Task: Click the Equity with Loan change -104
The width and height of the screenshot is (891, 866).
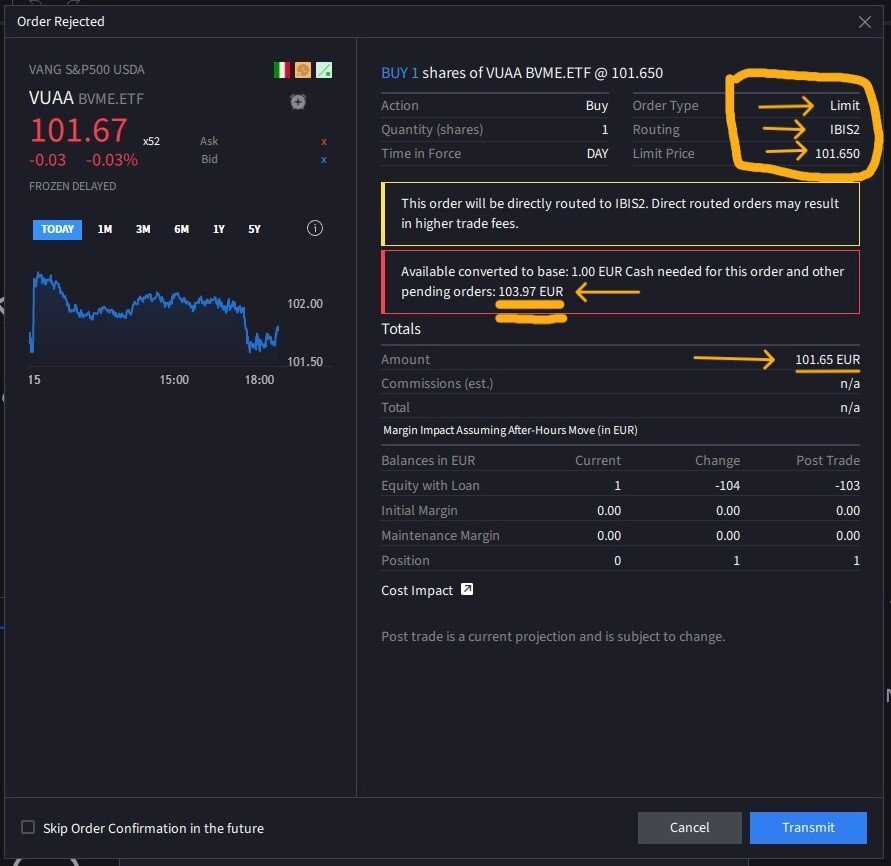Action: (x=727, y=486)
